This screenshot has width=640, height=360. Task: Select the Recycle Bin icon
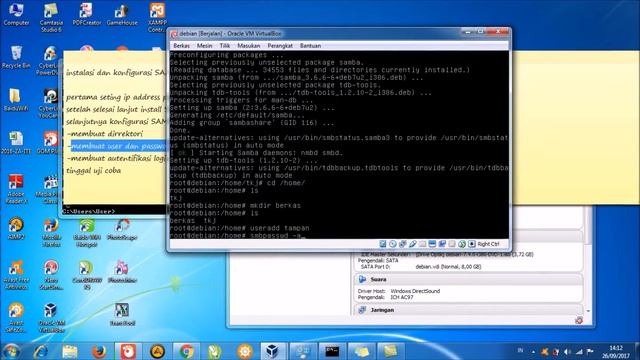click(16, 57)
